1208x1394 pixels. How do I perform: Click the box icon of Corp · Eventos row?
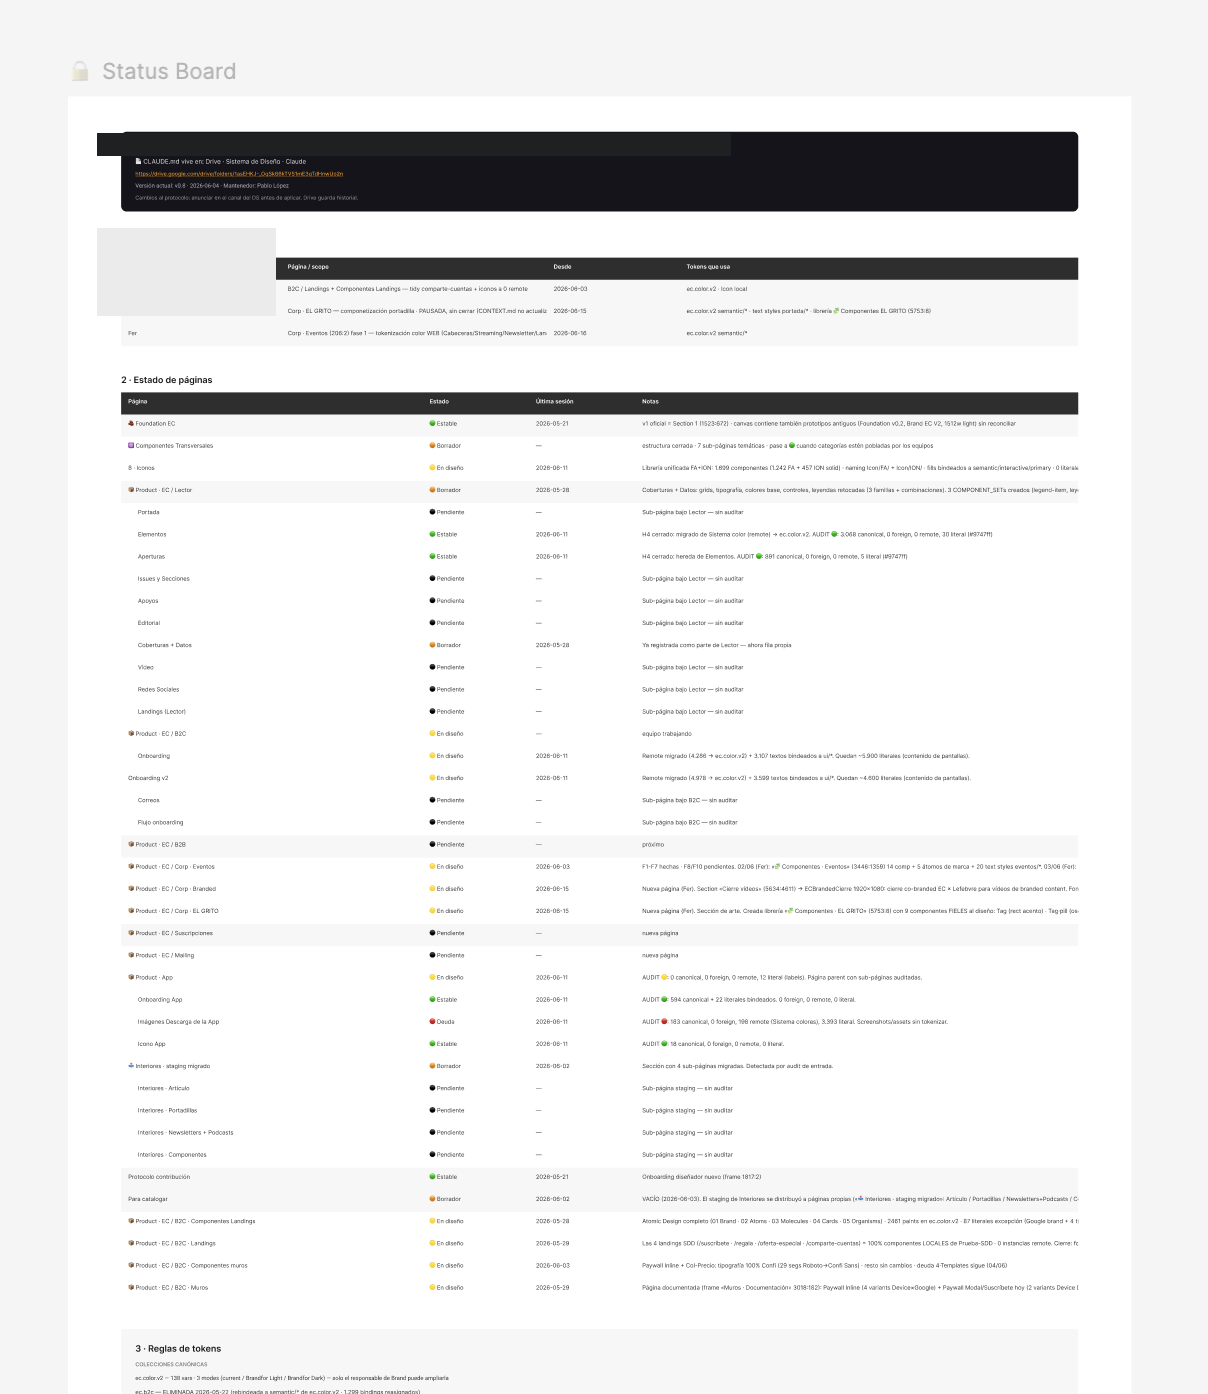(x=131, y=867)
